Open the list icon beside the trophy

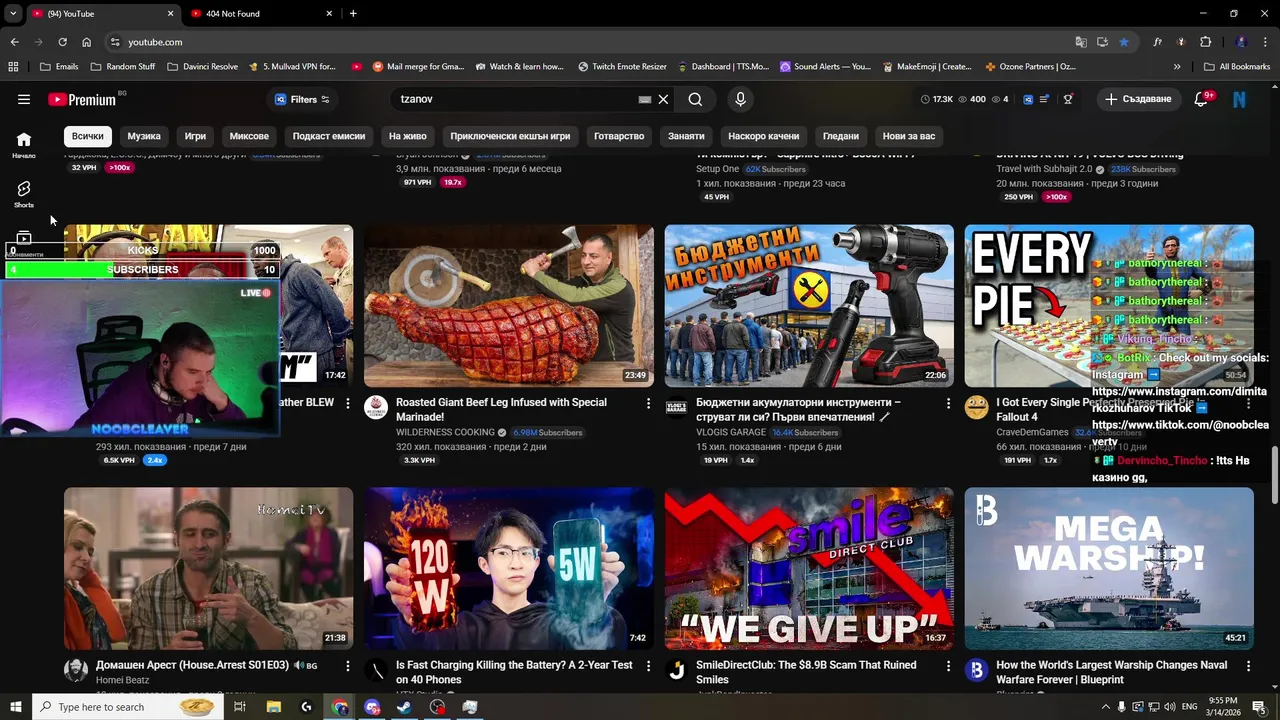pyautogui.click(x=1045, y=99)
